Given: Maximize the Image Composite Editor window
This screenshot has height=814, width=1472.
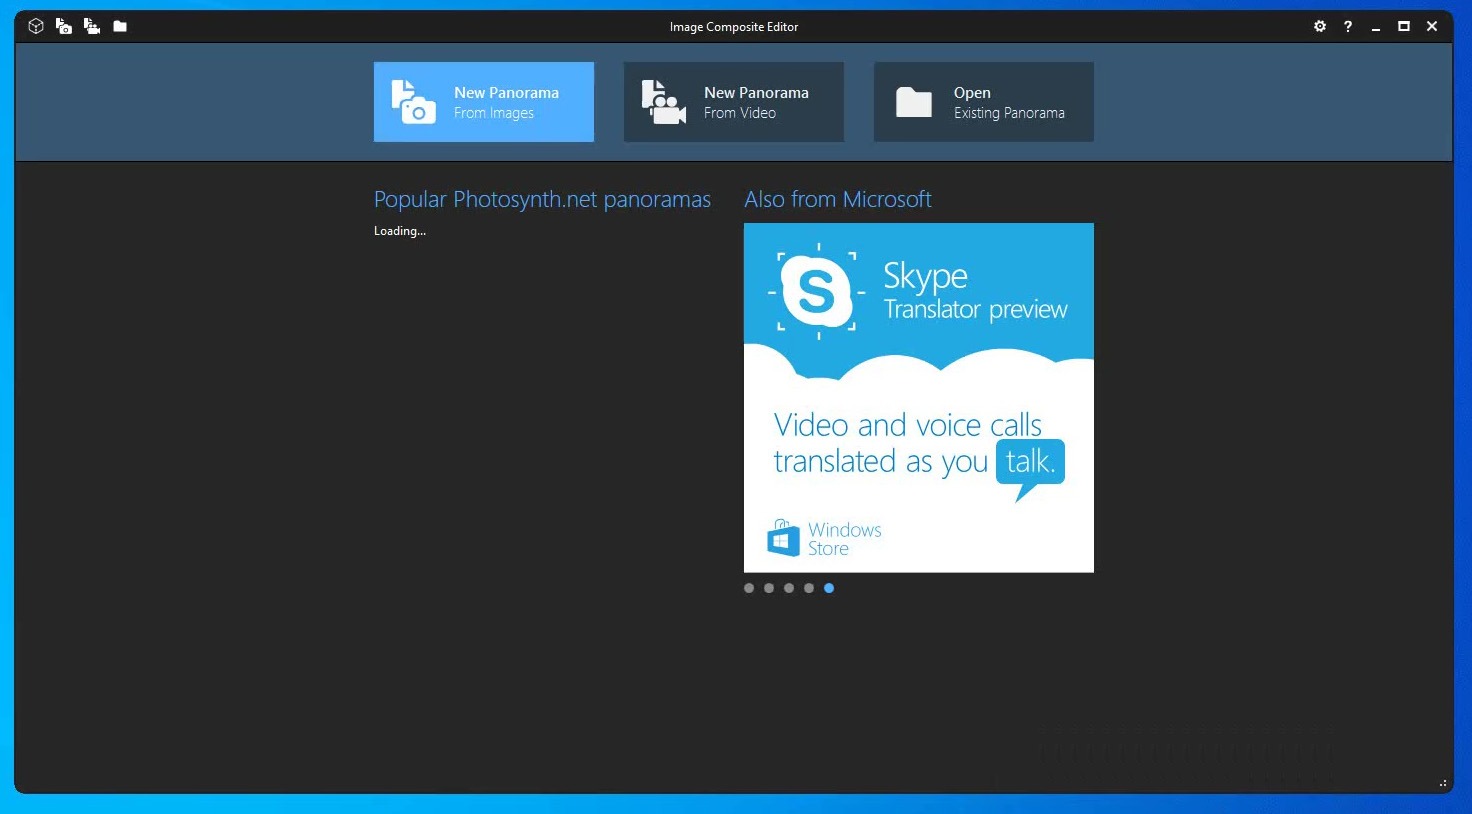Looking at the screenshot, I should (1404, 26).
